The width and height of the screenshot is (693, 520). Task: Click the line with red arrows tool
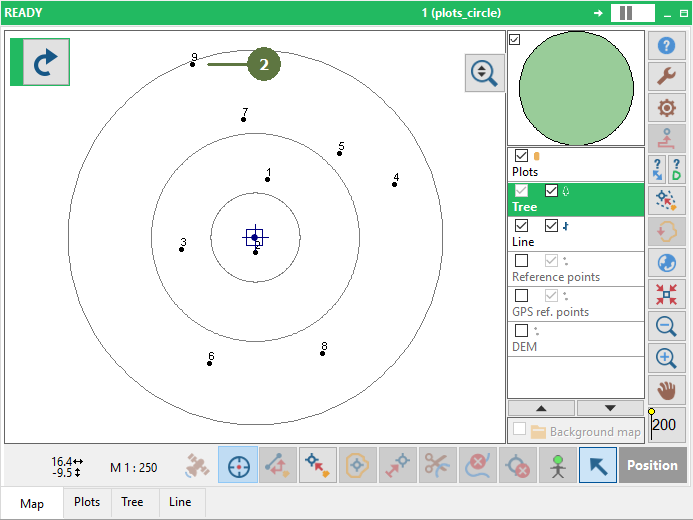click(x=278, y=465)
